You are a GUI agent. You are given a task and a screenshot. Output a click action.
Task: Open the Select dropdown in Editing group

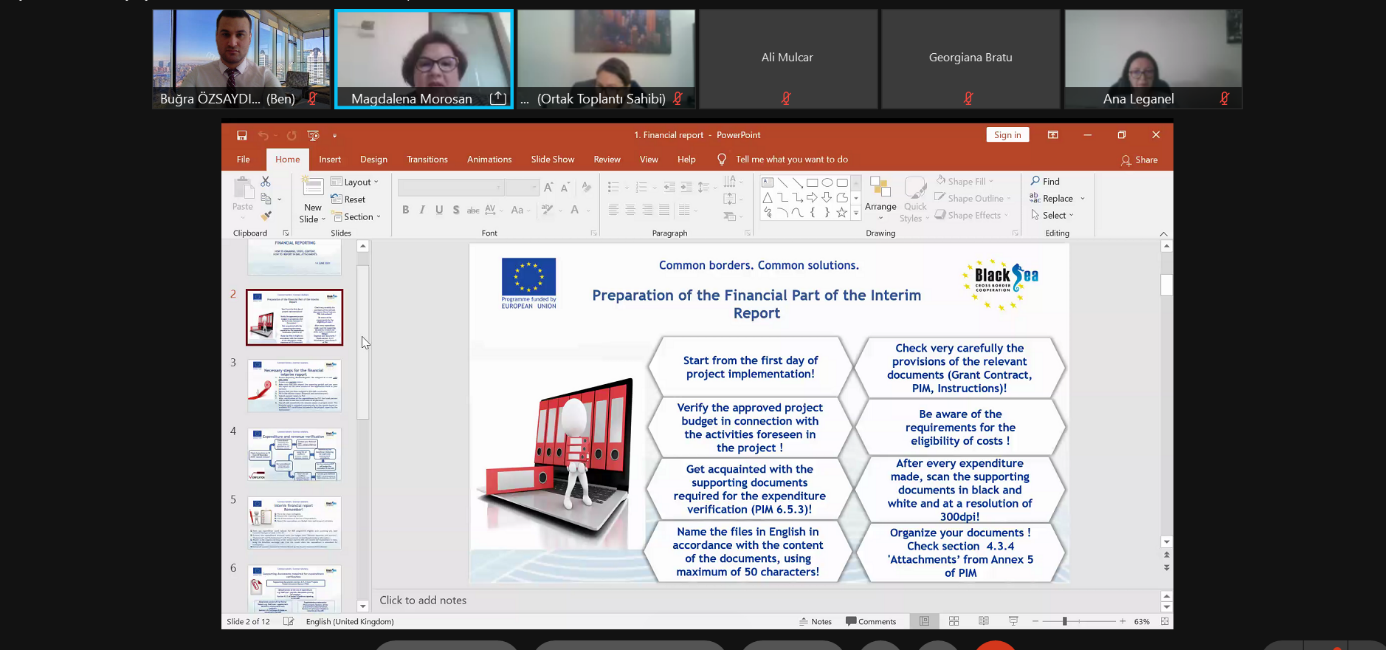point(1057,215)
